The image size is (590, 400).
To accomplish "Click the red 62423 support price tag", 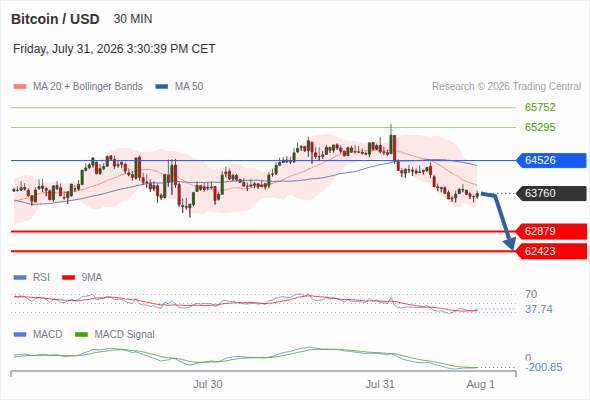I will click(x=551, y=251).
